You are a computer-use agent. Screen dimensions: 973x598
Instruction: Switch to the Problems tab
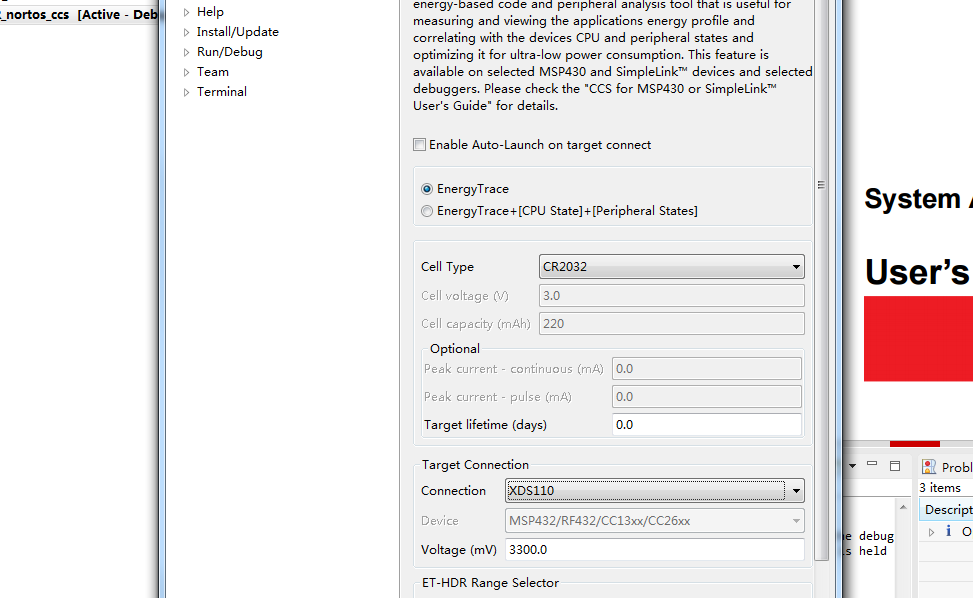(947, 467)
